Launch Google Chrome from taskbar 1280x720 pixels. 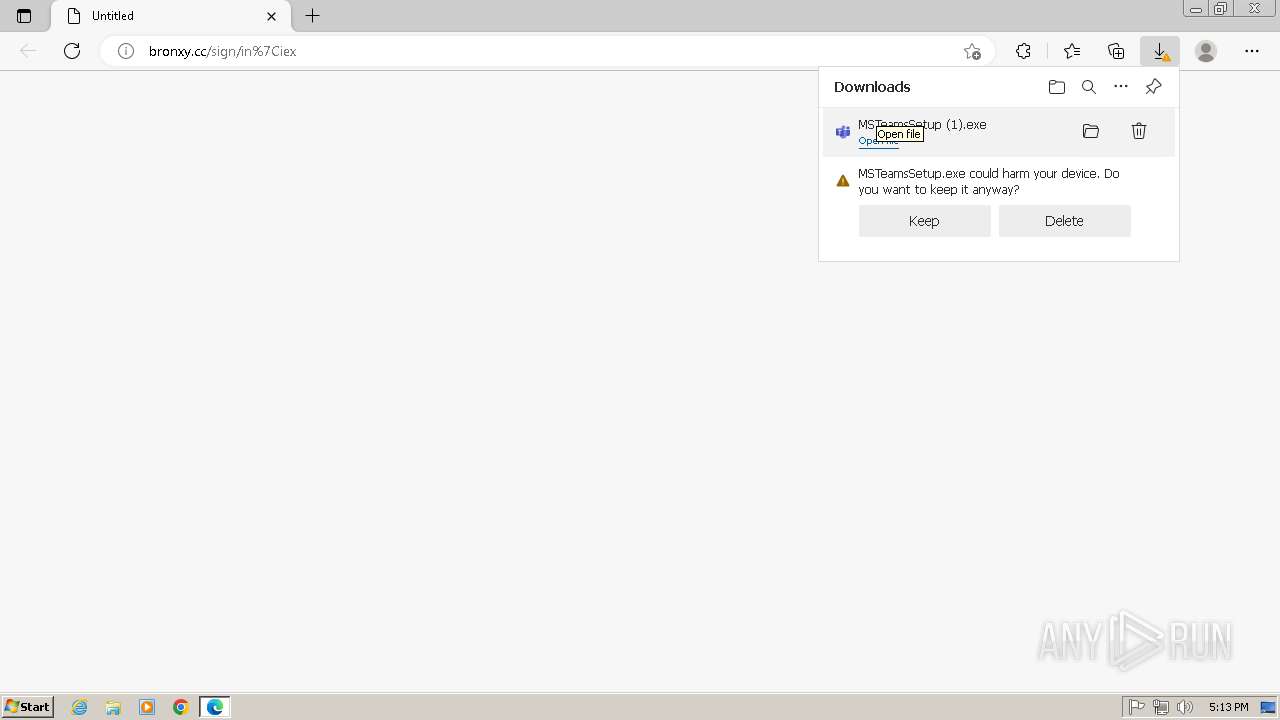pyautogui.click(x=181, y=707)
